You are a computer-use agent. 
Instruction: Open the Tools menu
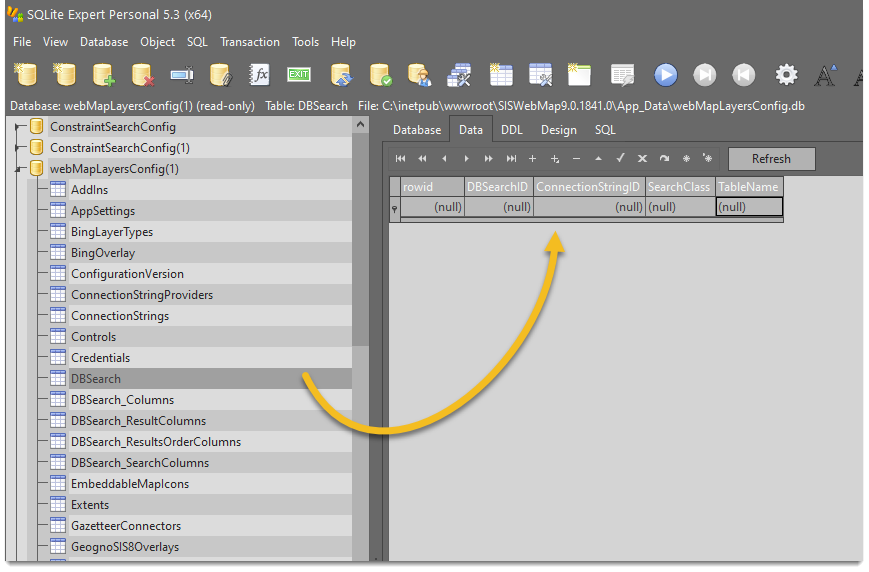pos(305,42)
